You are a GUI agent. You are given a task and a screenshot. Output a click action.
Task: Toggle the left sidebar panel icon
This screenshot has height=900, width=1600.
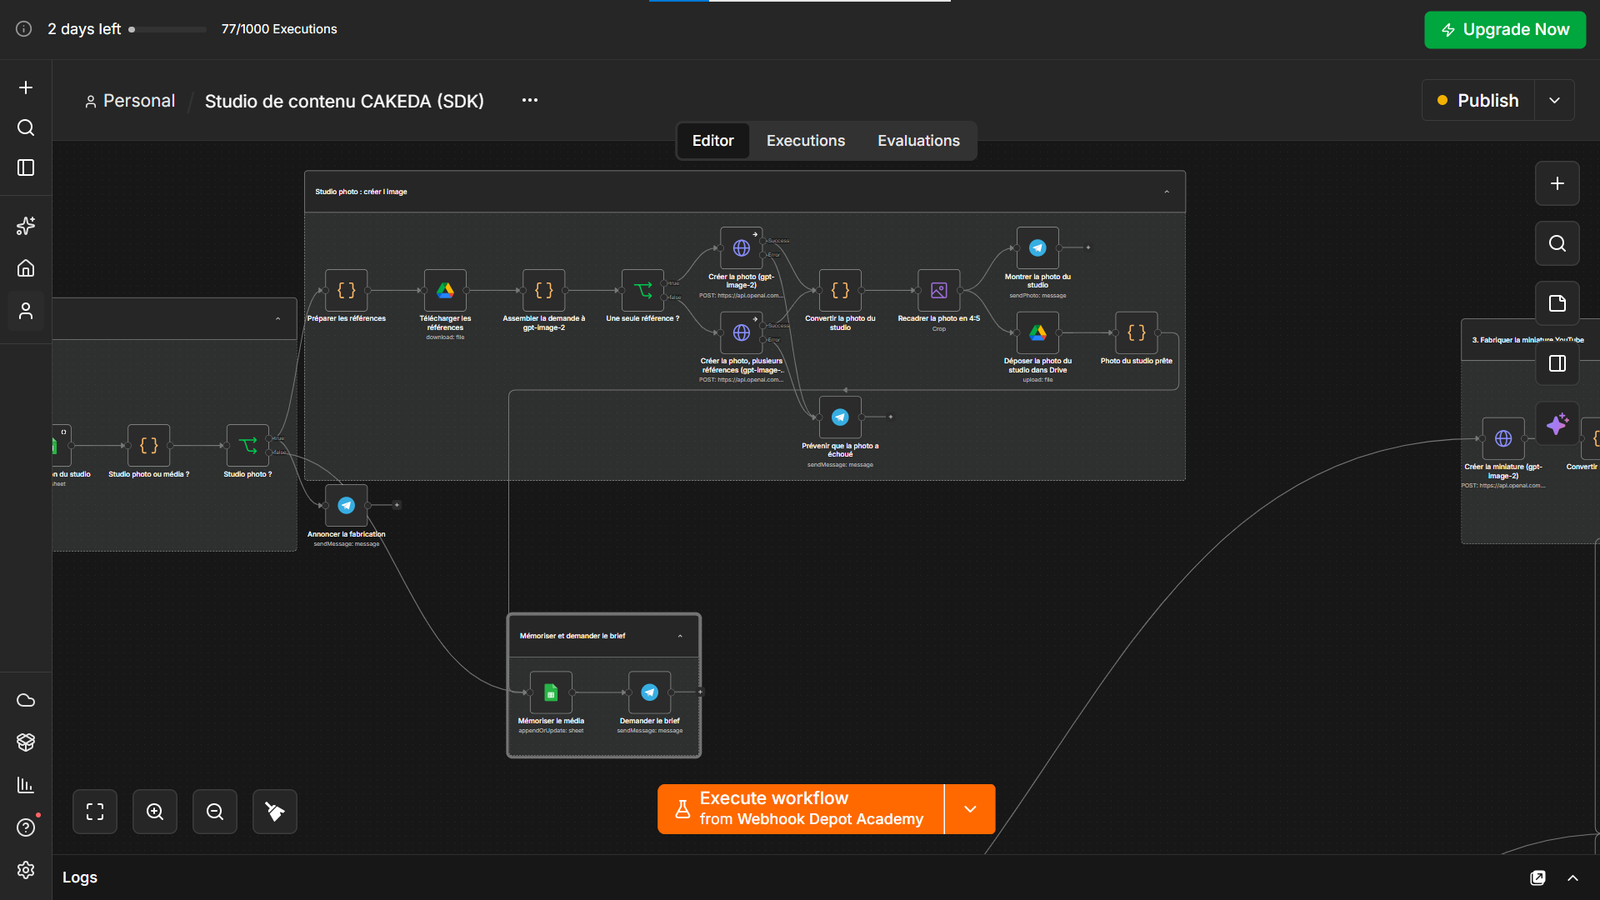point(26,167)
